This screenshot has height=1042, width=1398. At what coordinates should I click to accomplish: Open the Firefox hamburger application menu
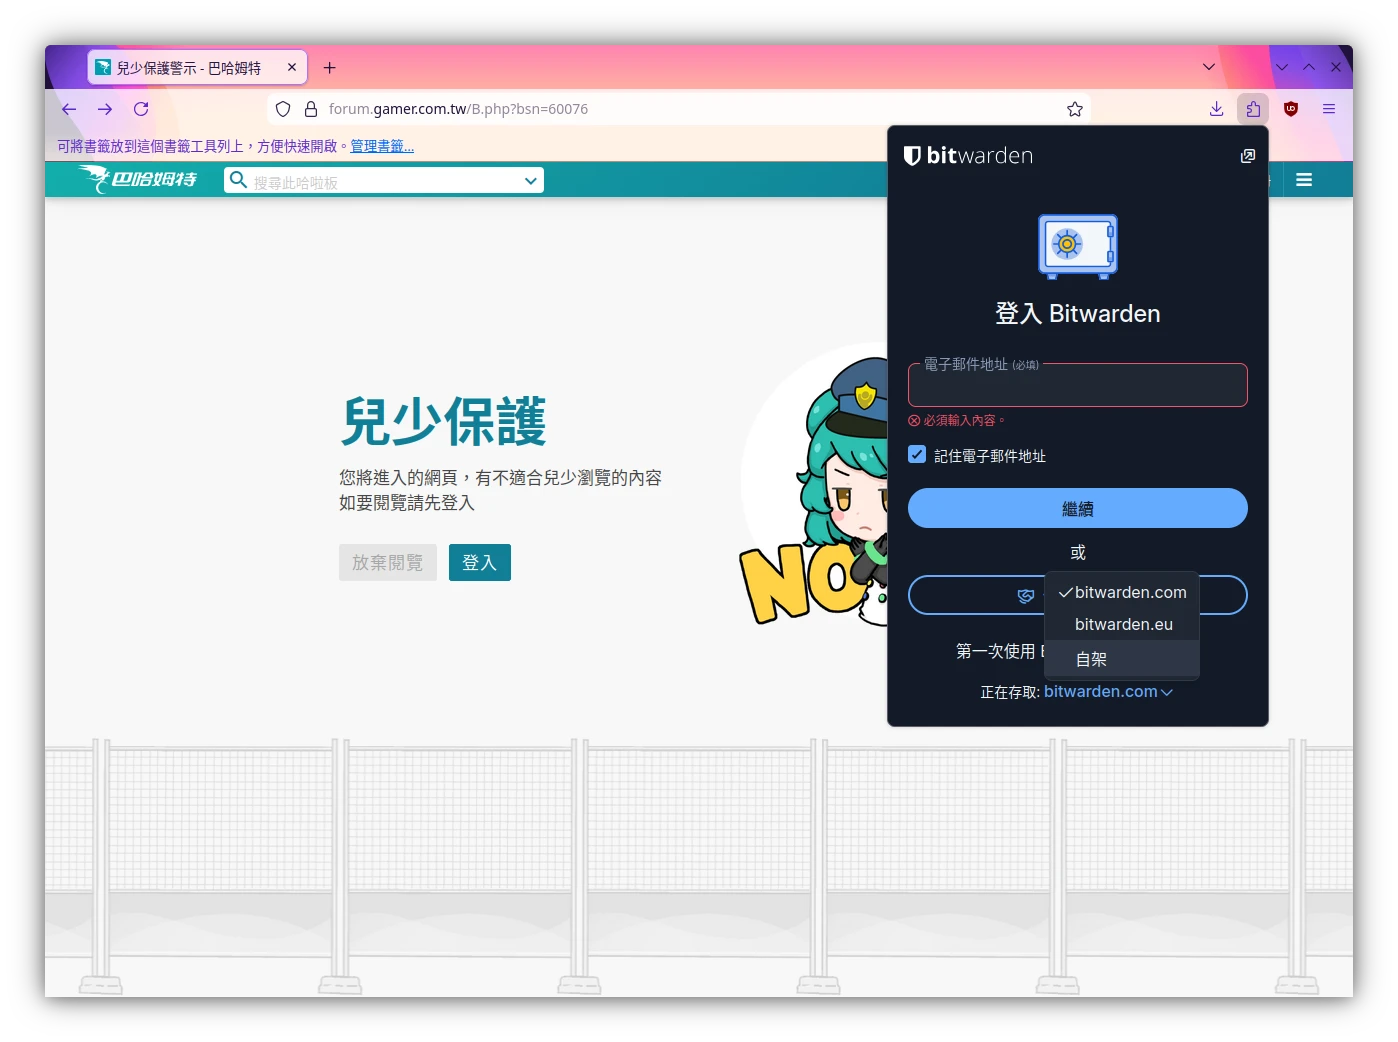pyautogui.click(x=1329, y=109)
